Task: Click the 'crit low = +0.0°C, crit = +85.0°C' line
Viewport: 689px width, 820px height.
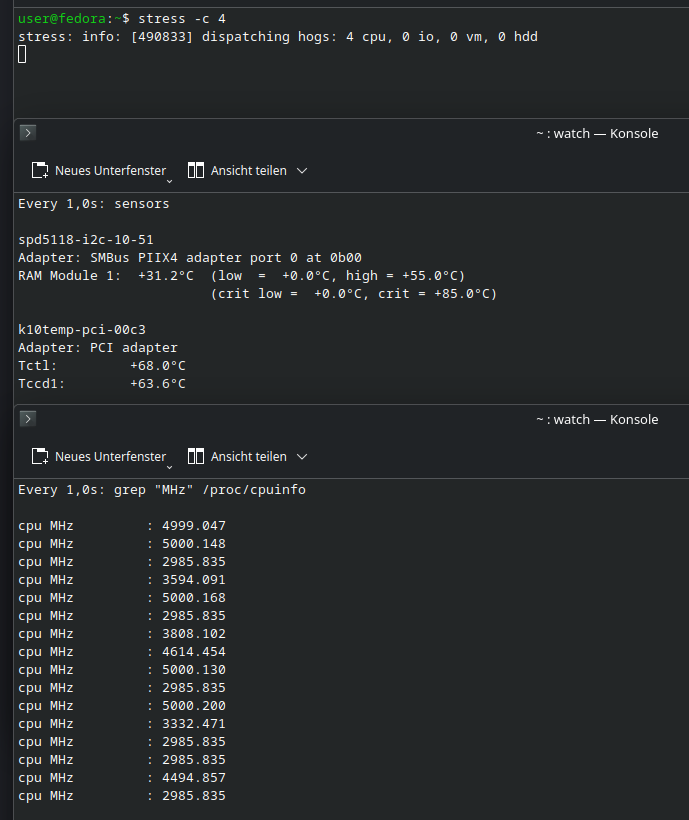Action: 354,294
